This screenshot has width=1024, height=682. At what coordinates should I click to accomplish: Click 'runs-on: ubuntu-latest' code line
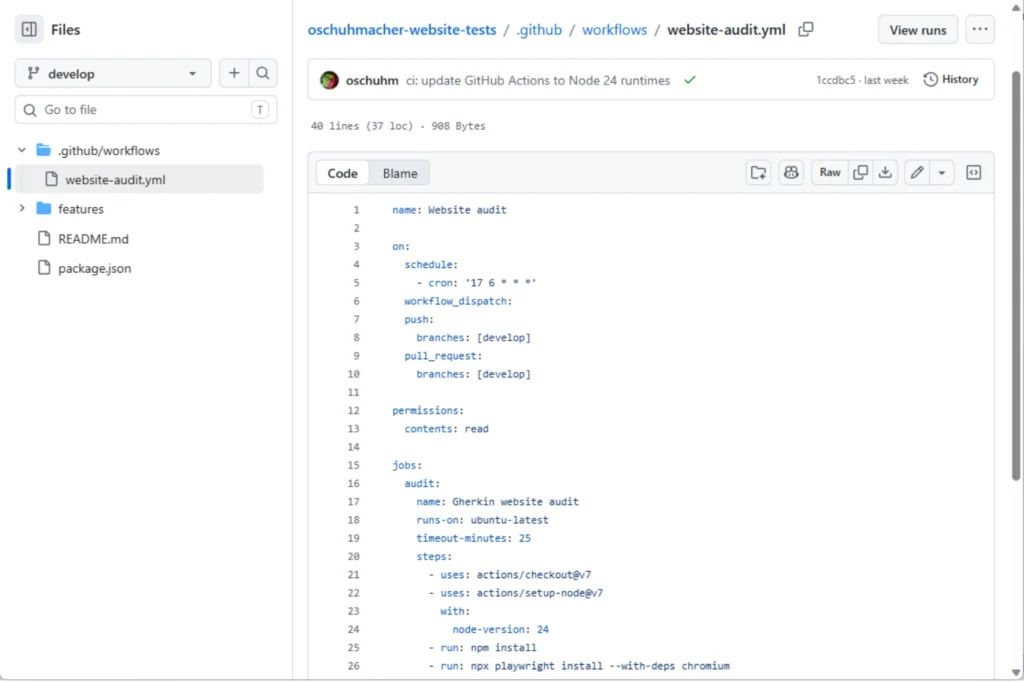[x=482, y=520]
